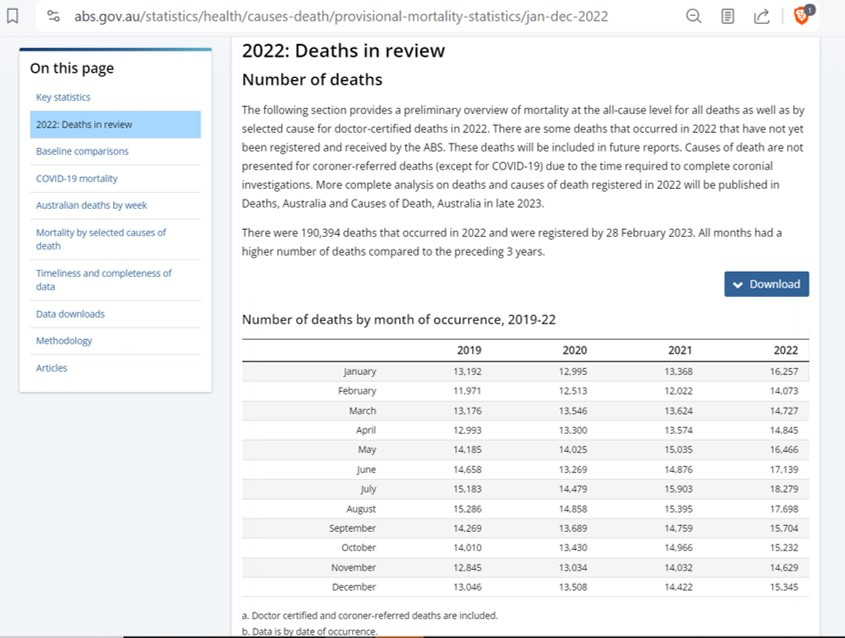Click the value 13,574 for April 2021

tap(678, 430)
